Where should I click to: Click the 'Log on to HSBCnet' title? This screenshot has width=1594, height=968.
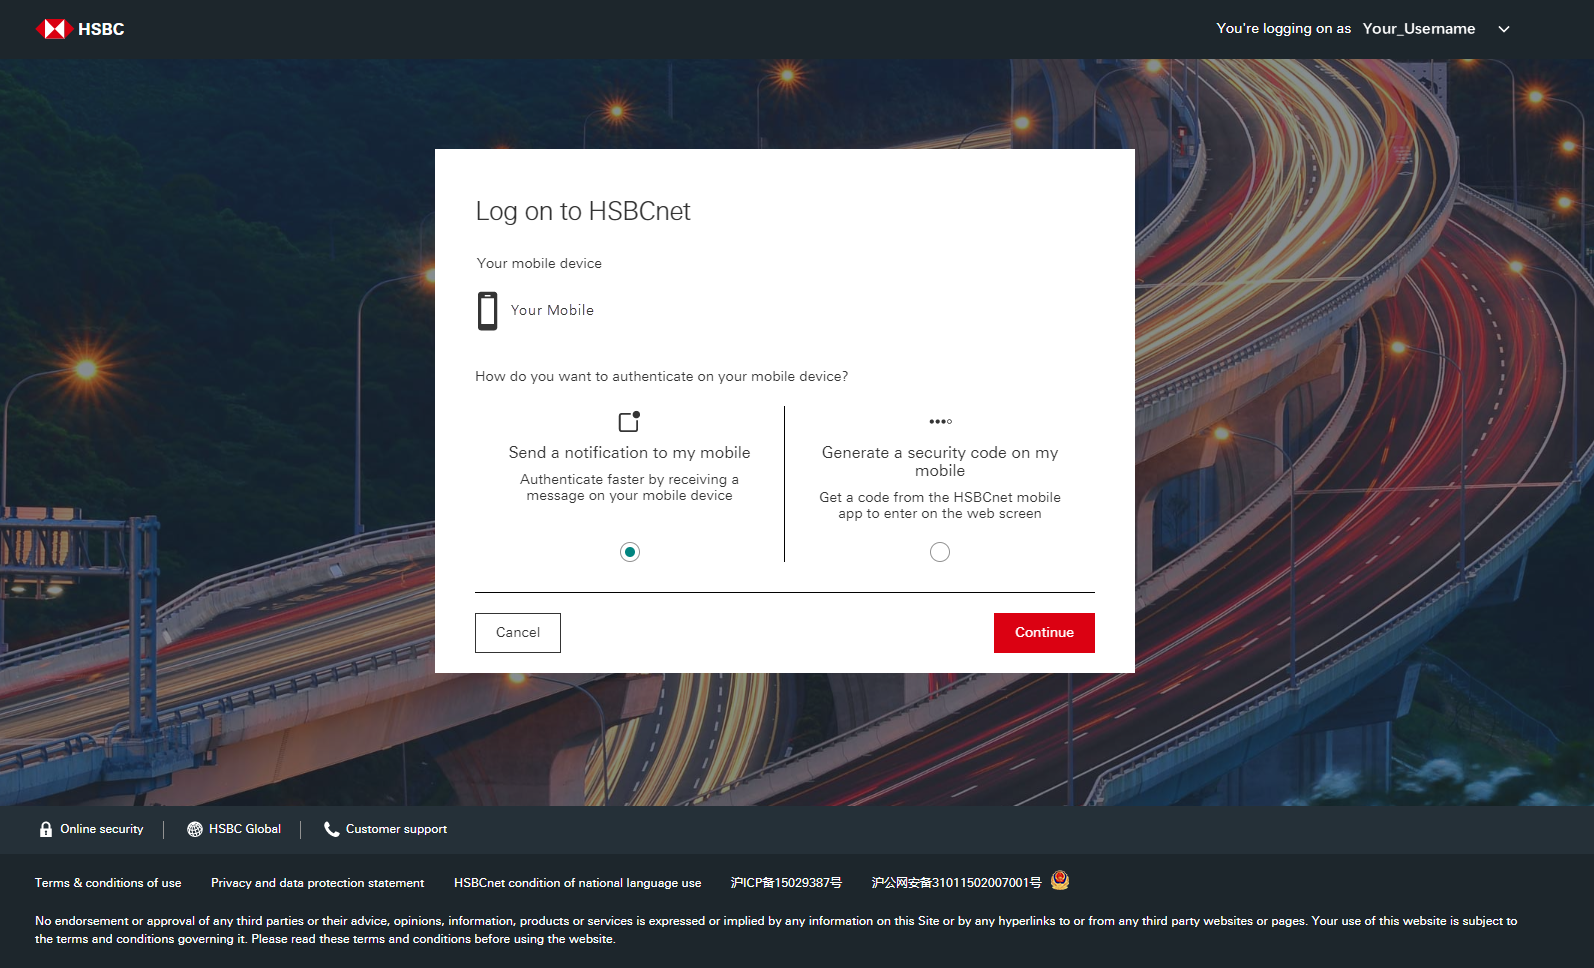click(583, 211)
